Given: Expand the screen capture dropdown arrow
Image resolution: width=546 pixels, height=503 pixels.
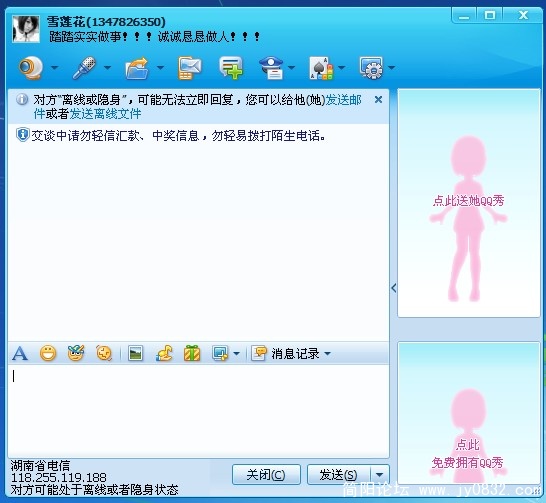Looking at the screenshot, I should (236, 354).
